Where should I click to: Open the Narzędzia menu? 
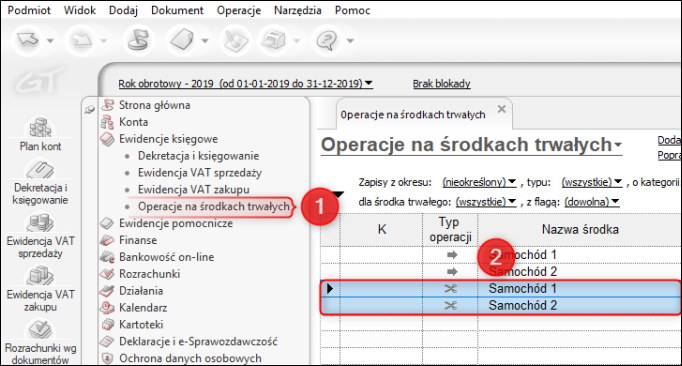click(x=298, y=10)
